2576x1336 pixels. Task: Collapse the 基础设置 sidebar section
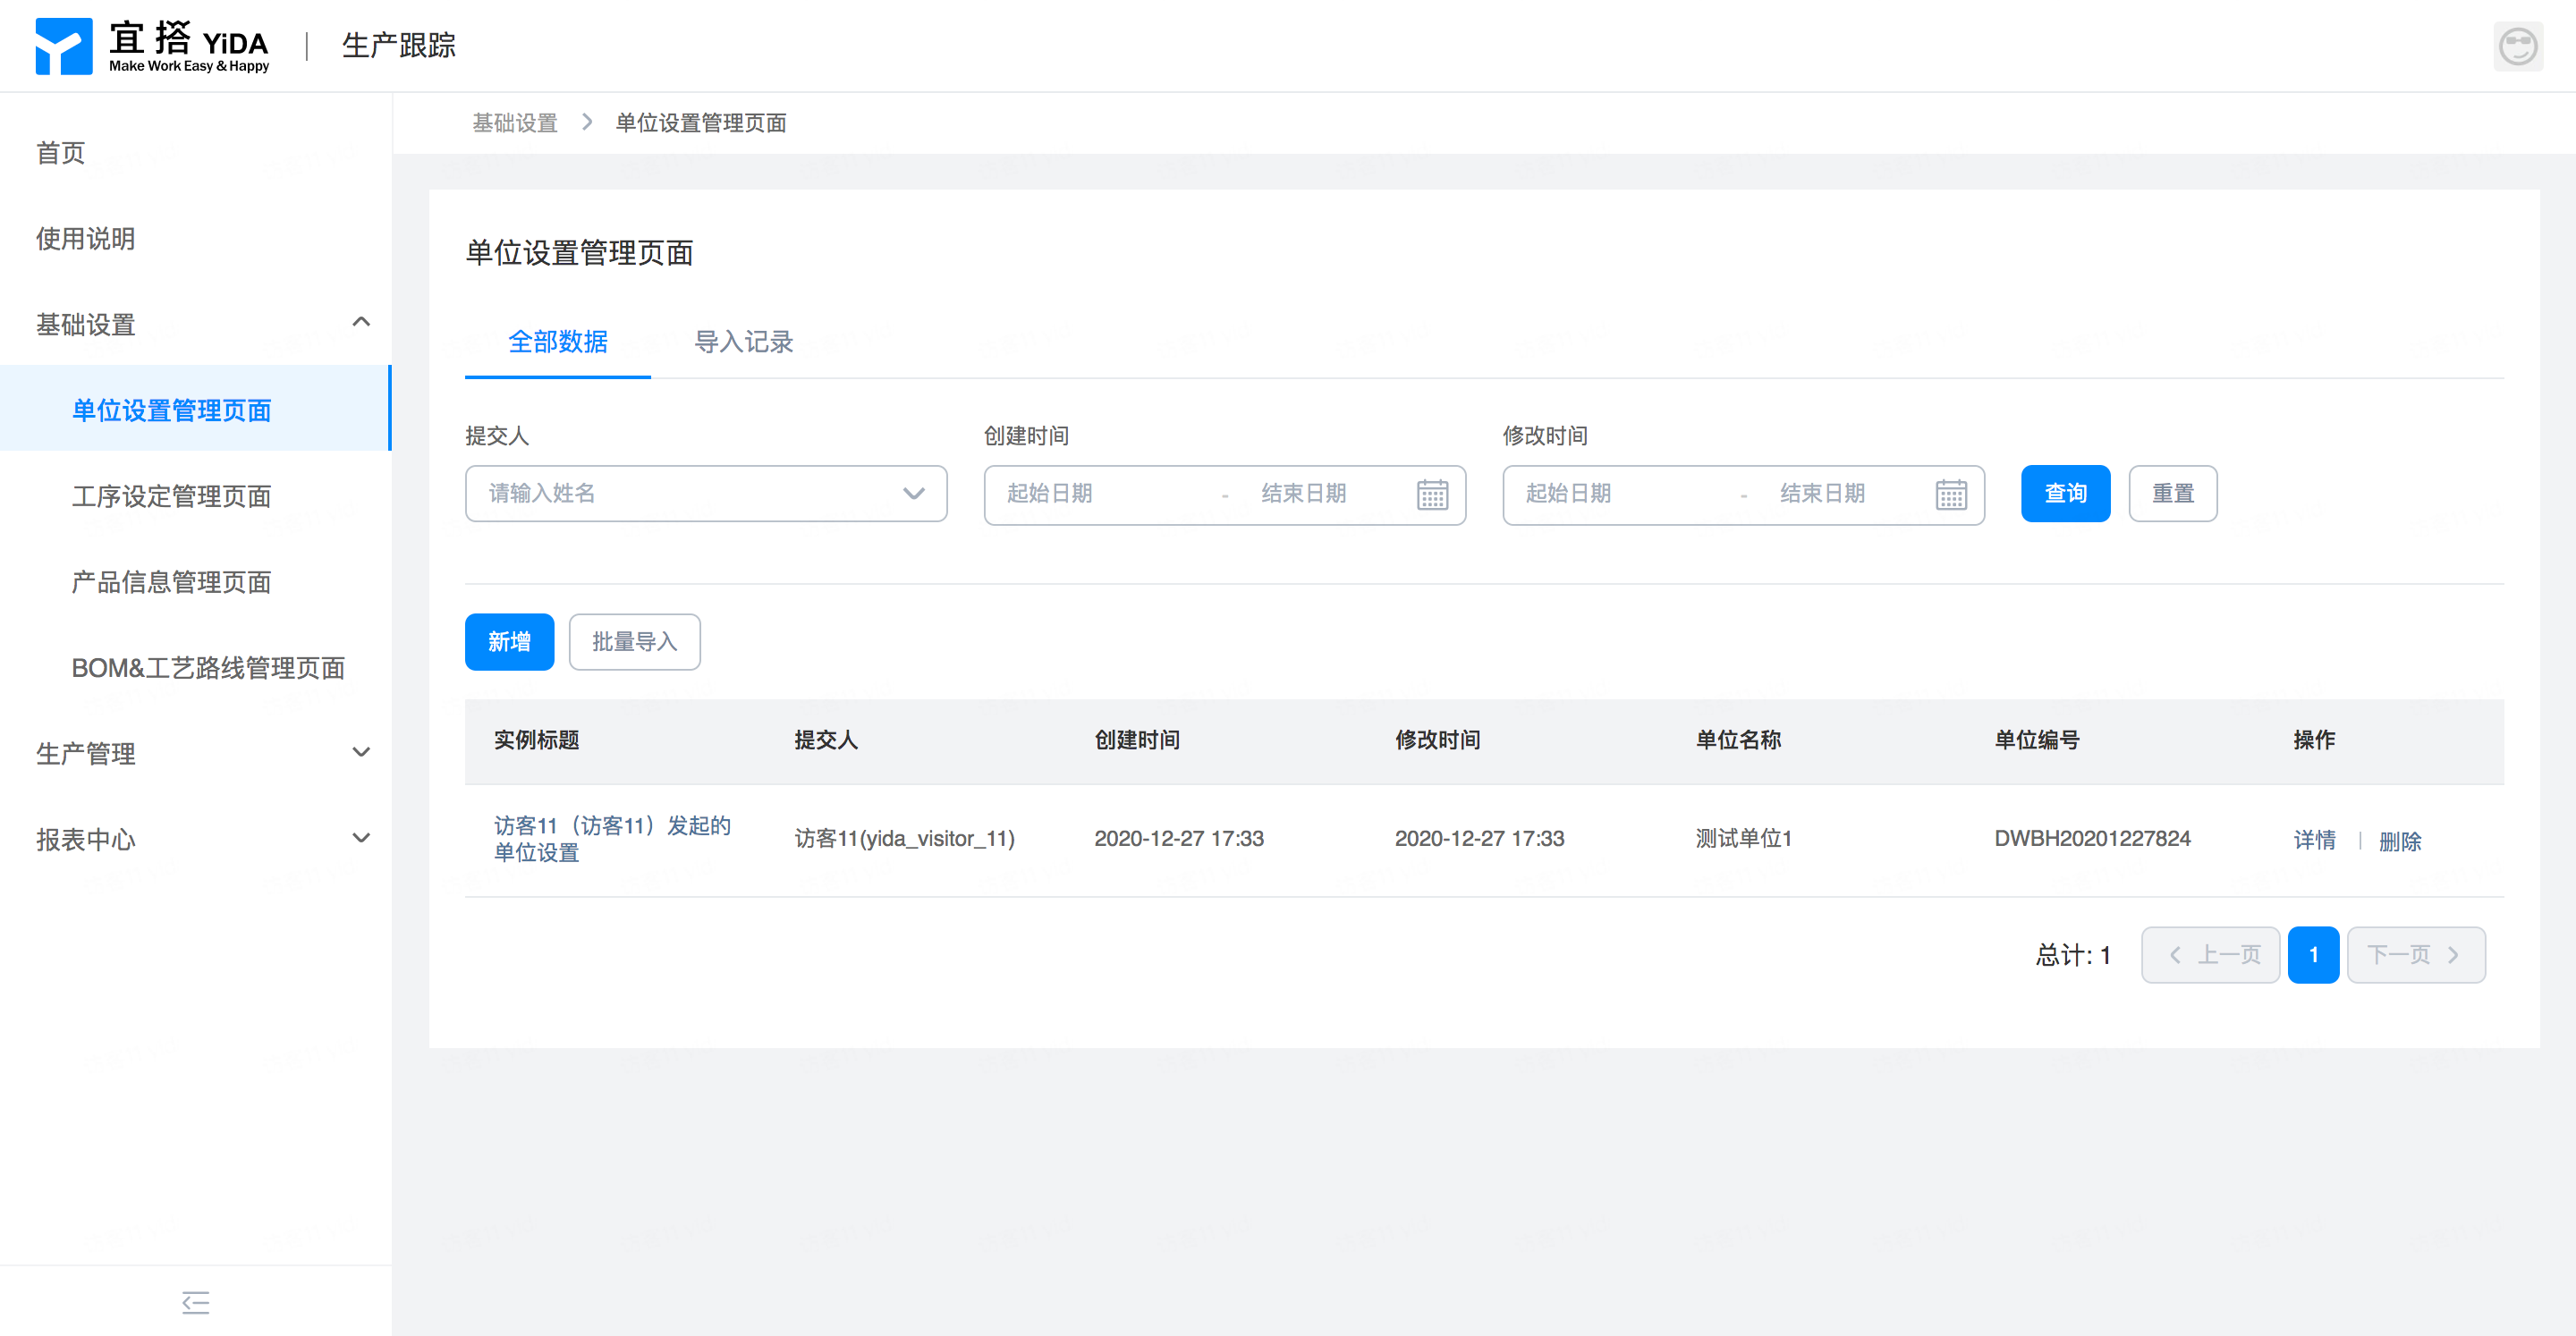tap(361, 322)
